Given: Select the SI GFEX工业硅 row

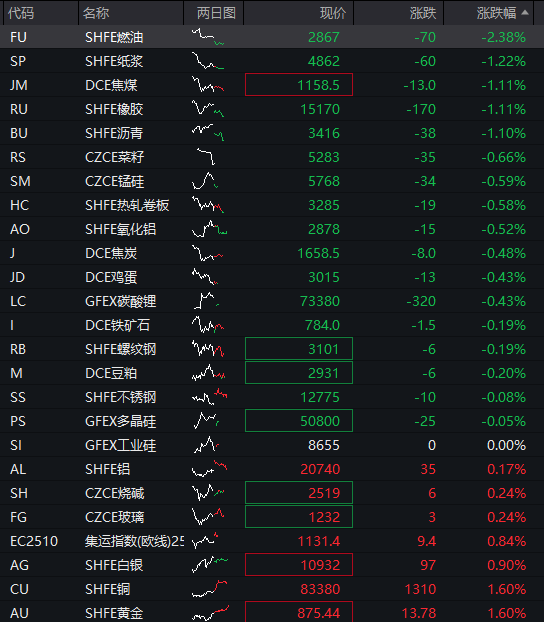Looking at the screenshot, I should 272,445.
